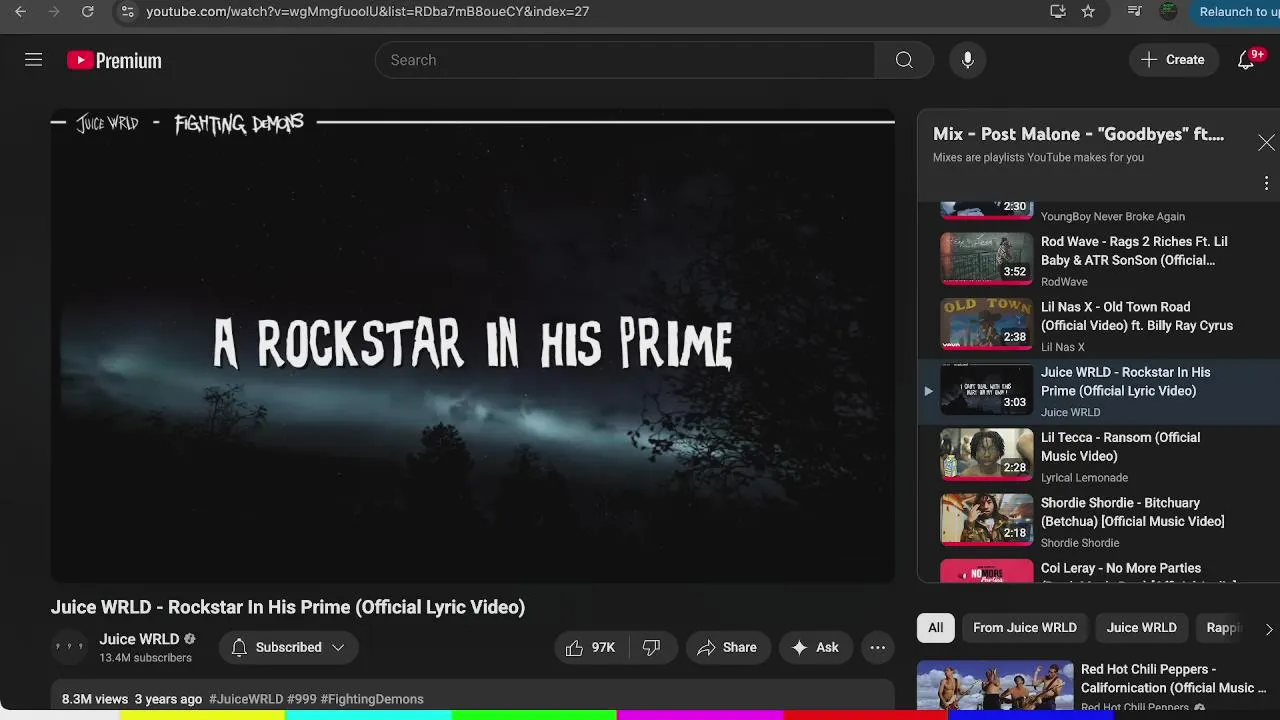Click Relaunch to update button
1280x720 pixels.
point(1238,12)
